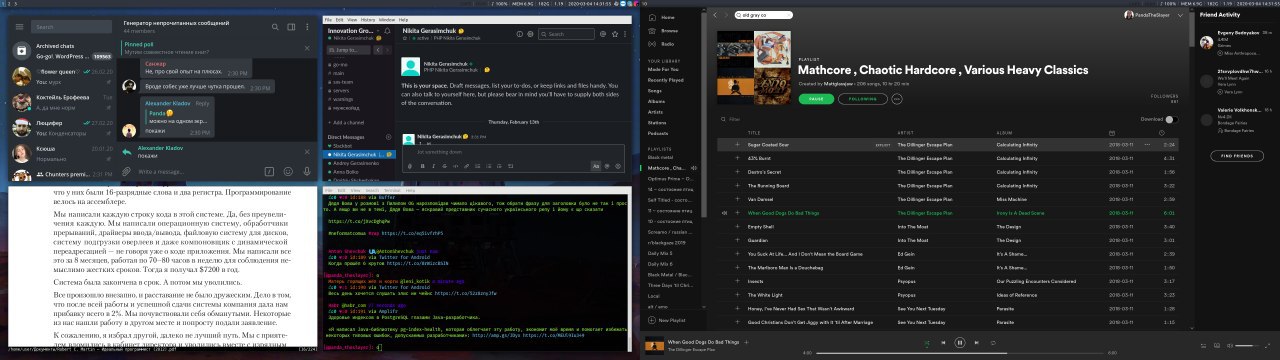The width and height of the screenshot is (1280, 360).
Task: Toggle the playlist Download switch
Action: click(1171, 119)
